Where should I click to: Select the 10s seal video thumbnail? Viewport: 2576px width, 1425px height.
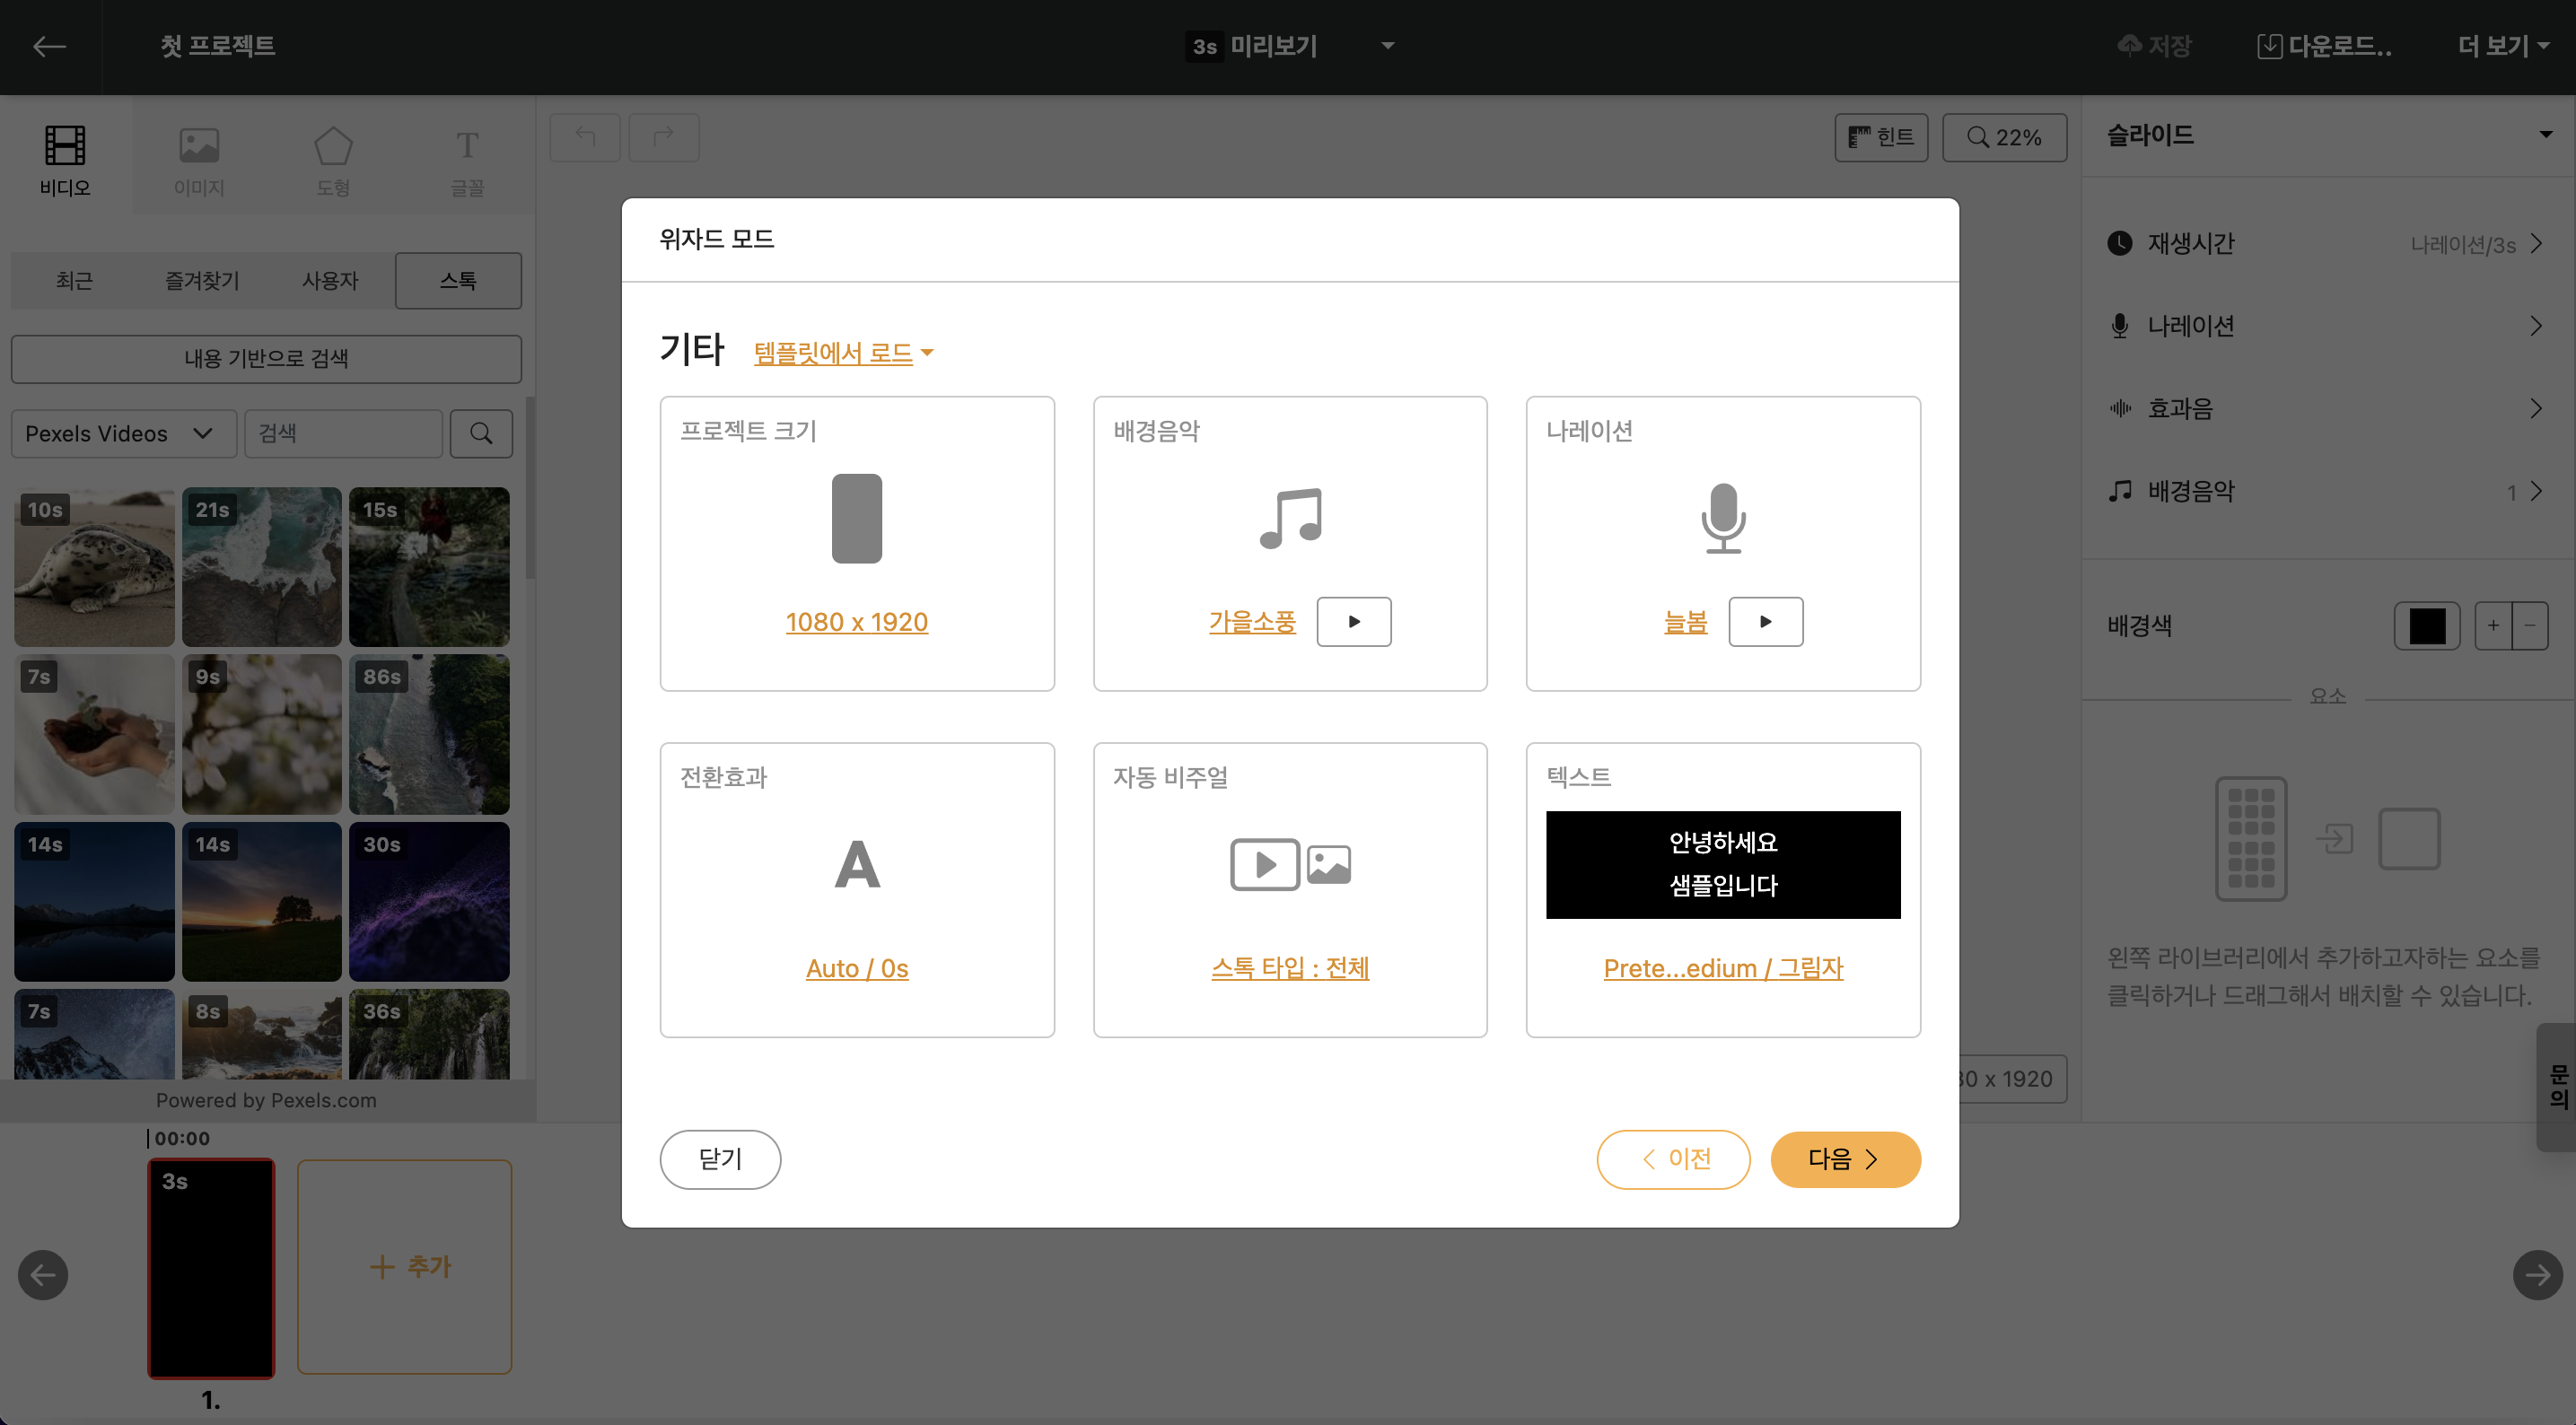click(94, 566)
